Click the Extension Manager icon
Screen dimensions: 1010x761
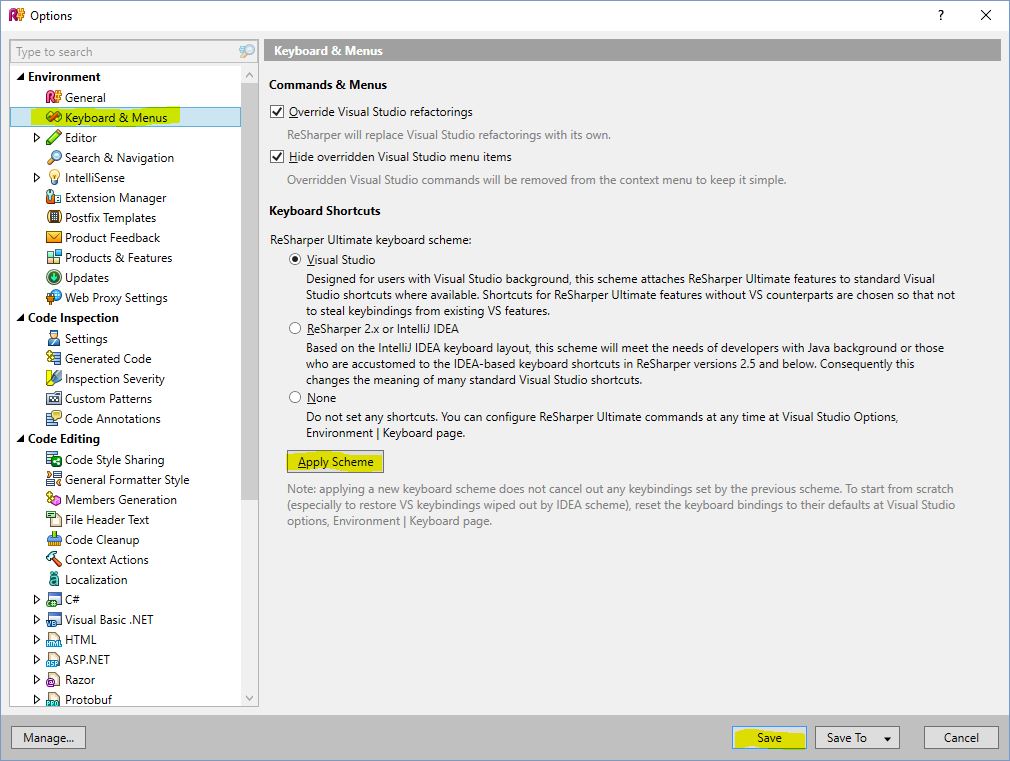pos(53,197)
